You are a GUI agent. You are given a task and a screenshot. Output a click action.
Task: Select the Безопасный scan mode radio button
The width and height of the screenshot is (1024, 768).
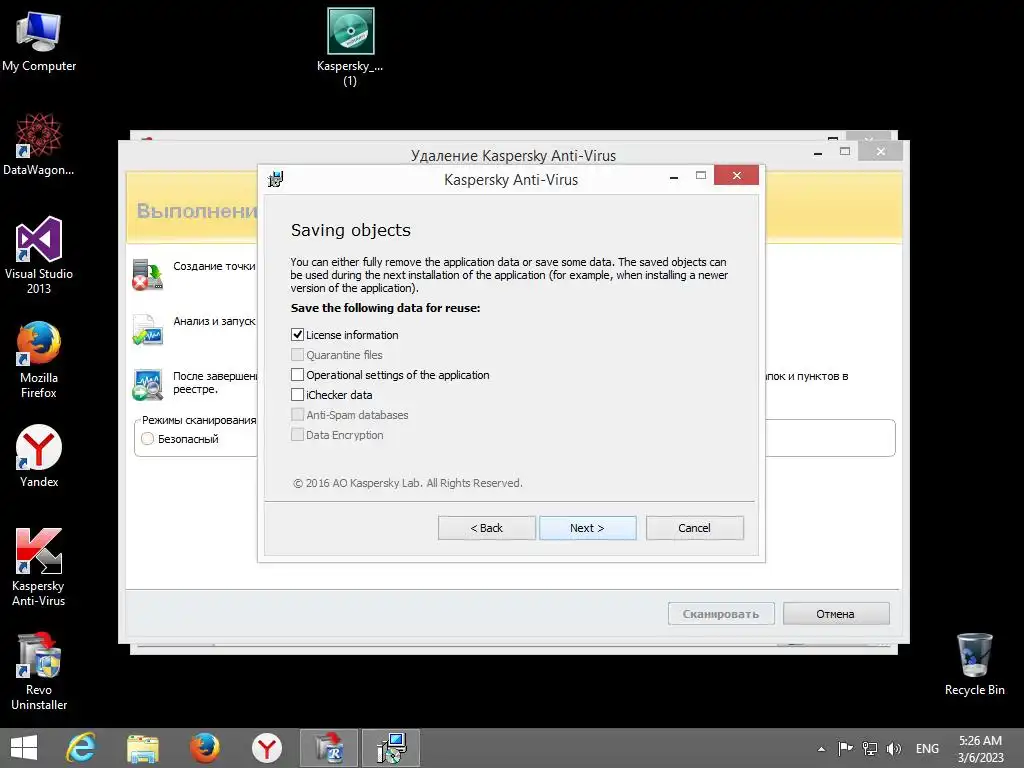click(x=148, y=439)
